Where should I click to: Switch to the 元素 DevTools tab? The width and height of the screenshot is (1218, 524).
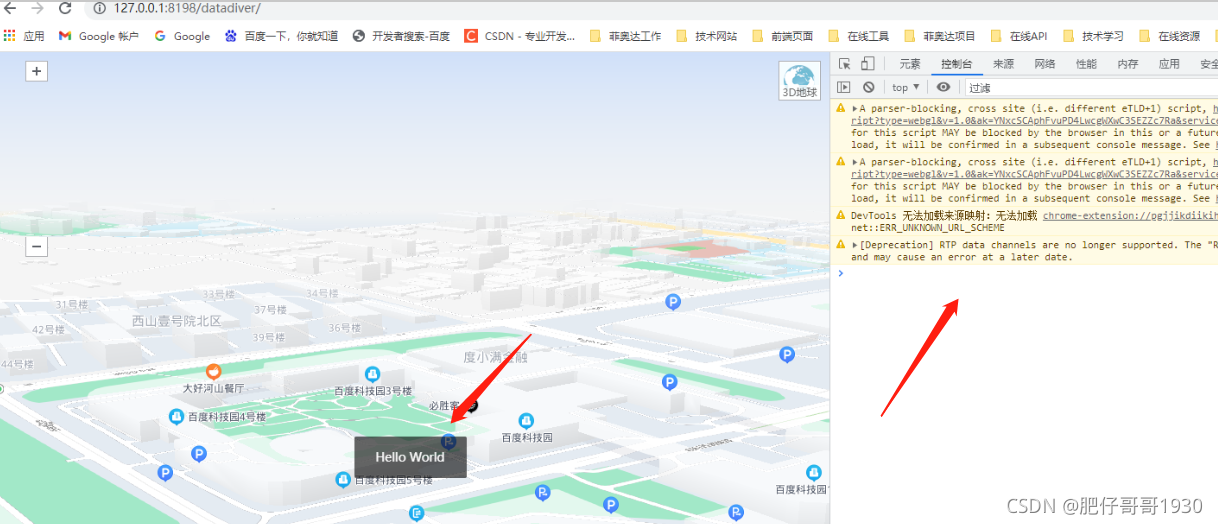[x=909, y=64]
